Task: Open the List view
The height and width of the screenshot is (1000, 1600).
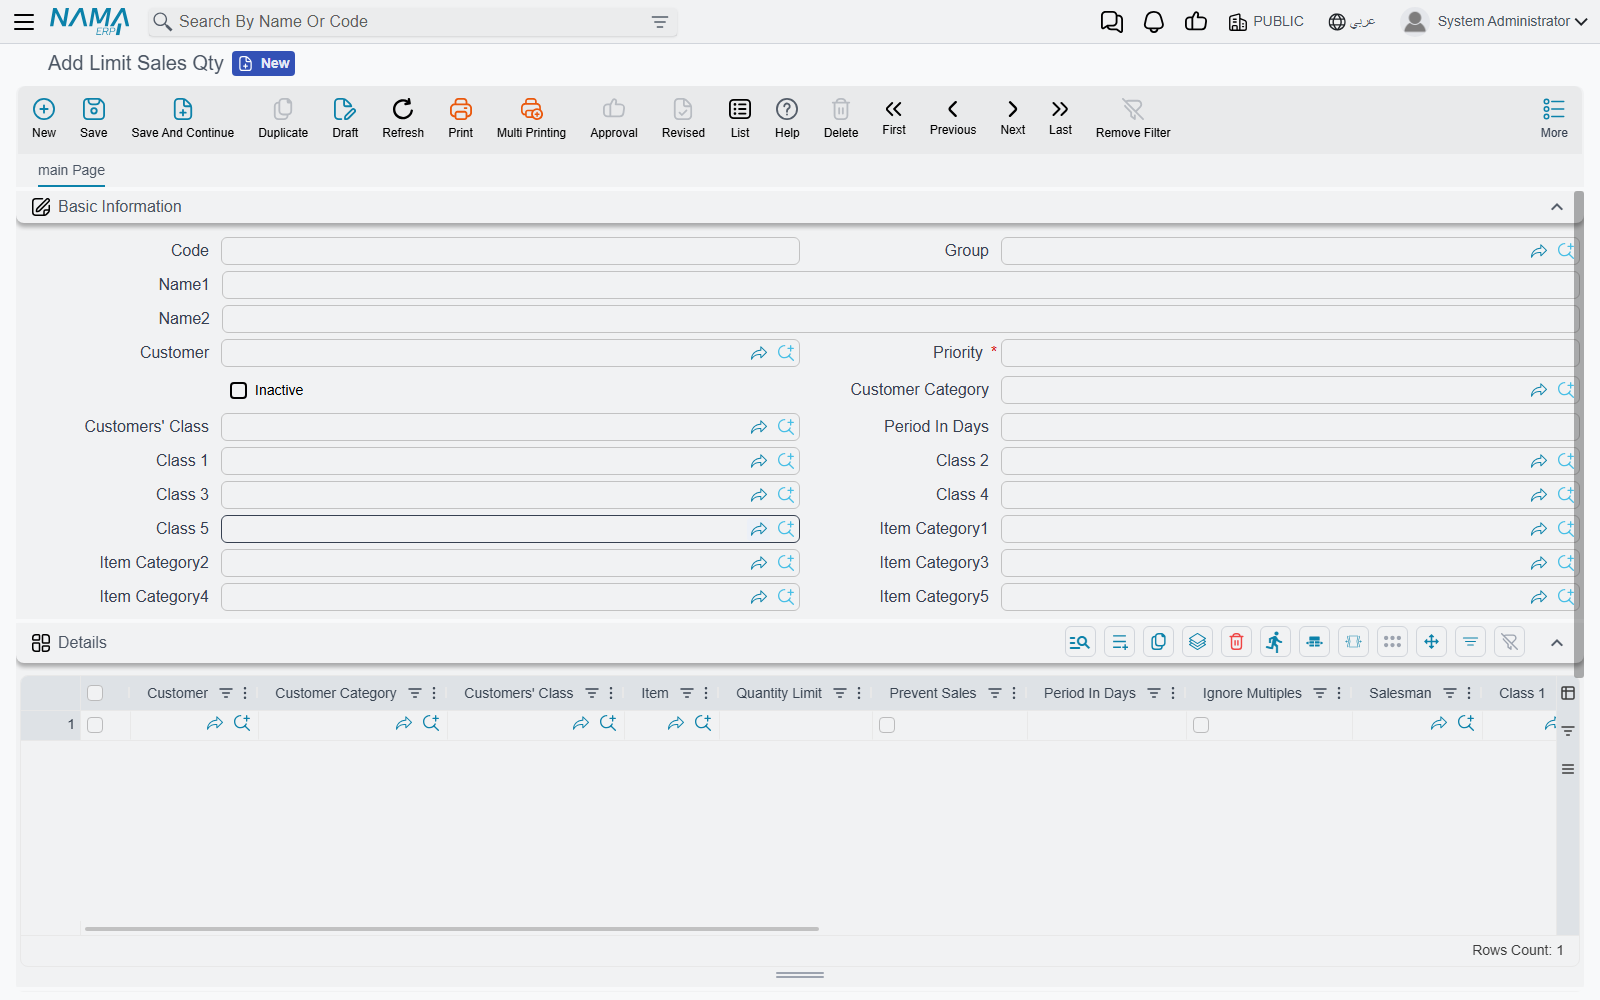Action: (740, 118)
